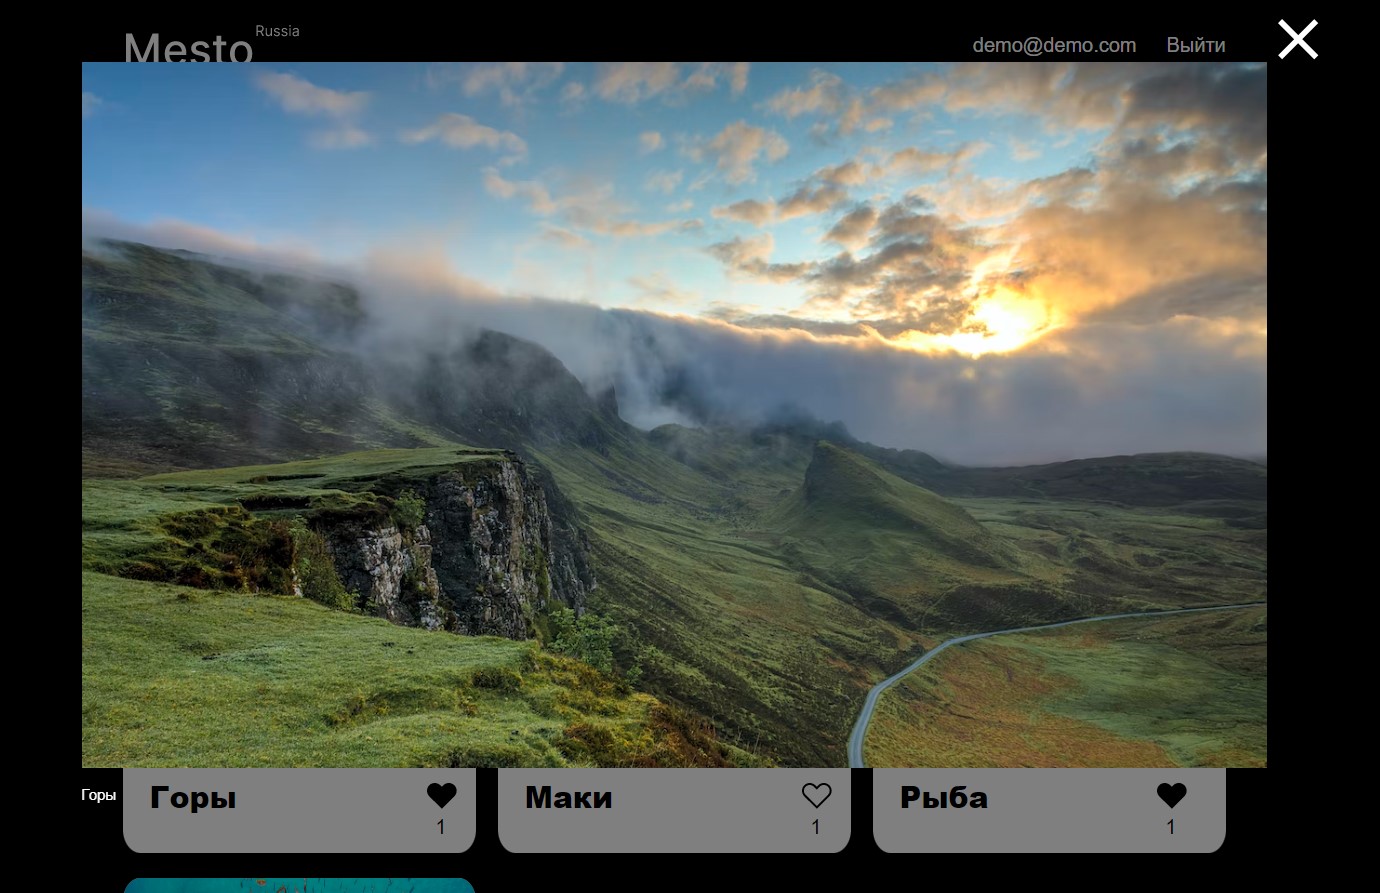The height and width of the screenshot is (893, 1380).
Task: Click the Рыба card title
Action: [944, 798]
